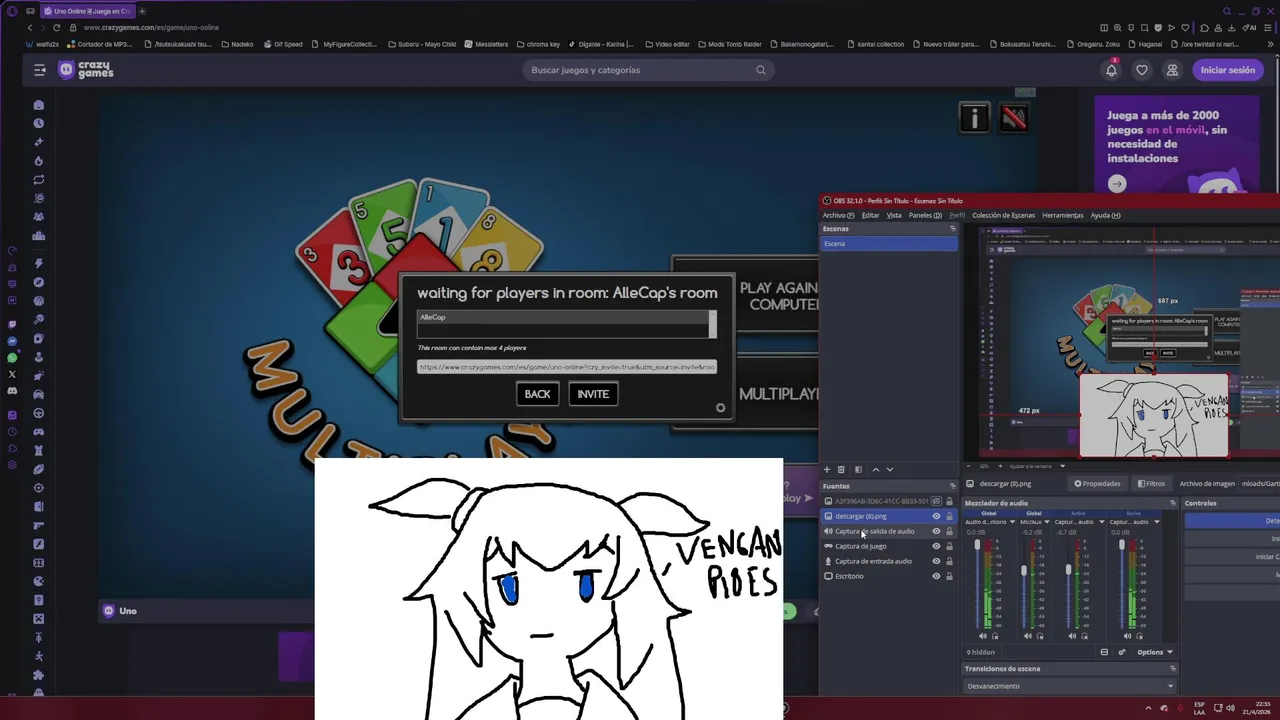Click the room invite URL field
This screenshot has width=1280, height=720.
point(567,367)
